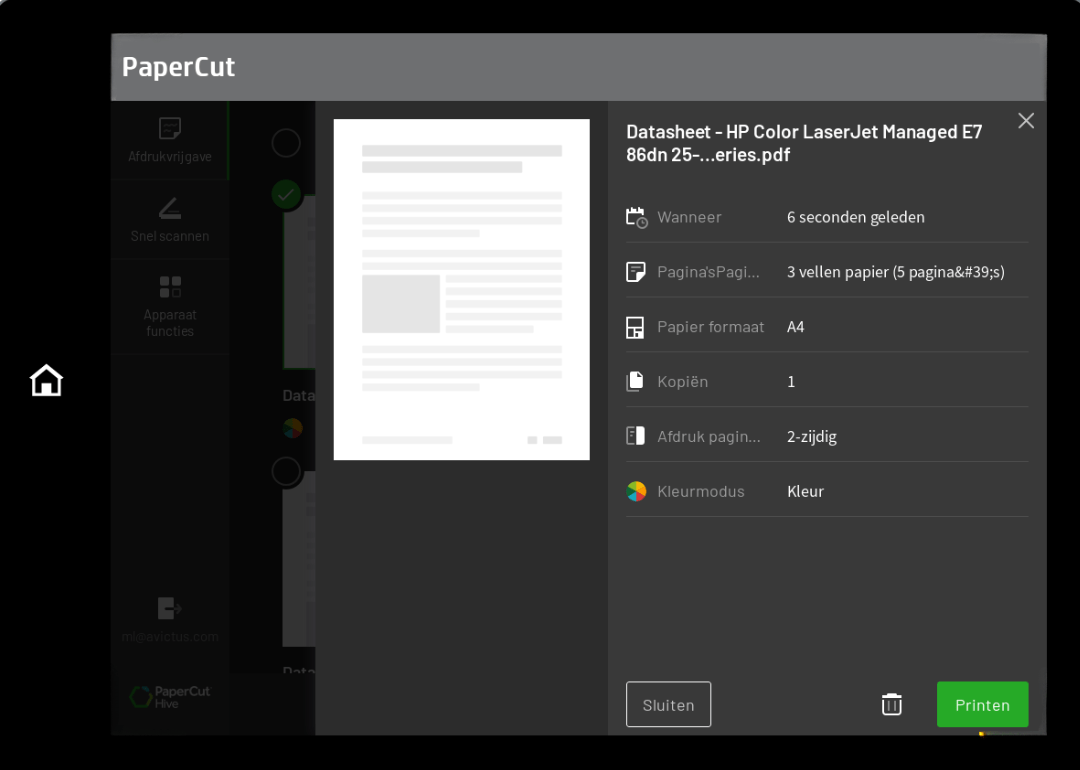Click the document preview thumbnail

[461, 289]
